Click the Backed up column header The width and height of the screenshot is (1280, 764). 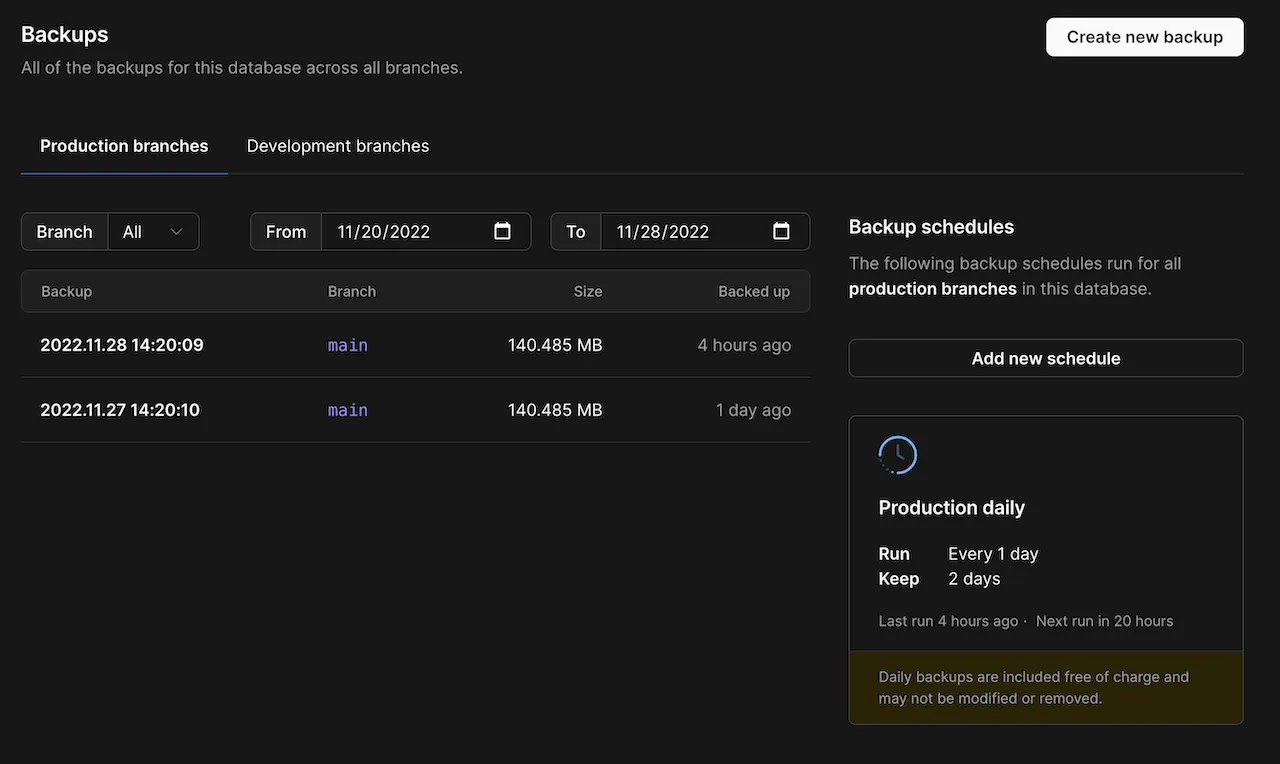point(754,292)
